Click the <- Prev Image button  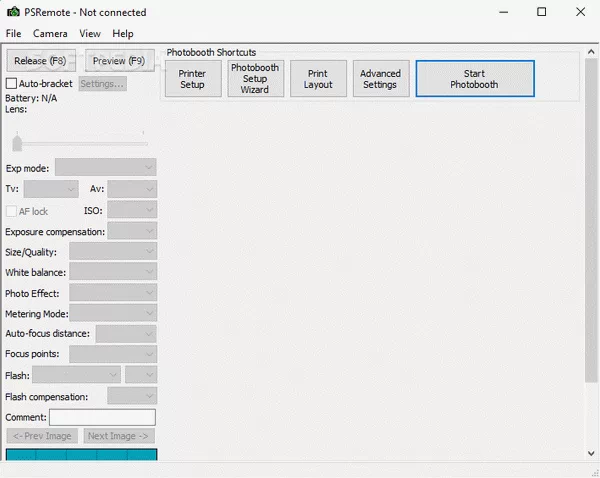click(42, 436)
